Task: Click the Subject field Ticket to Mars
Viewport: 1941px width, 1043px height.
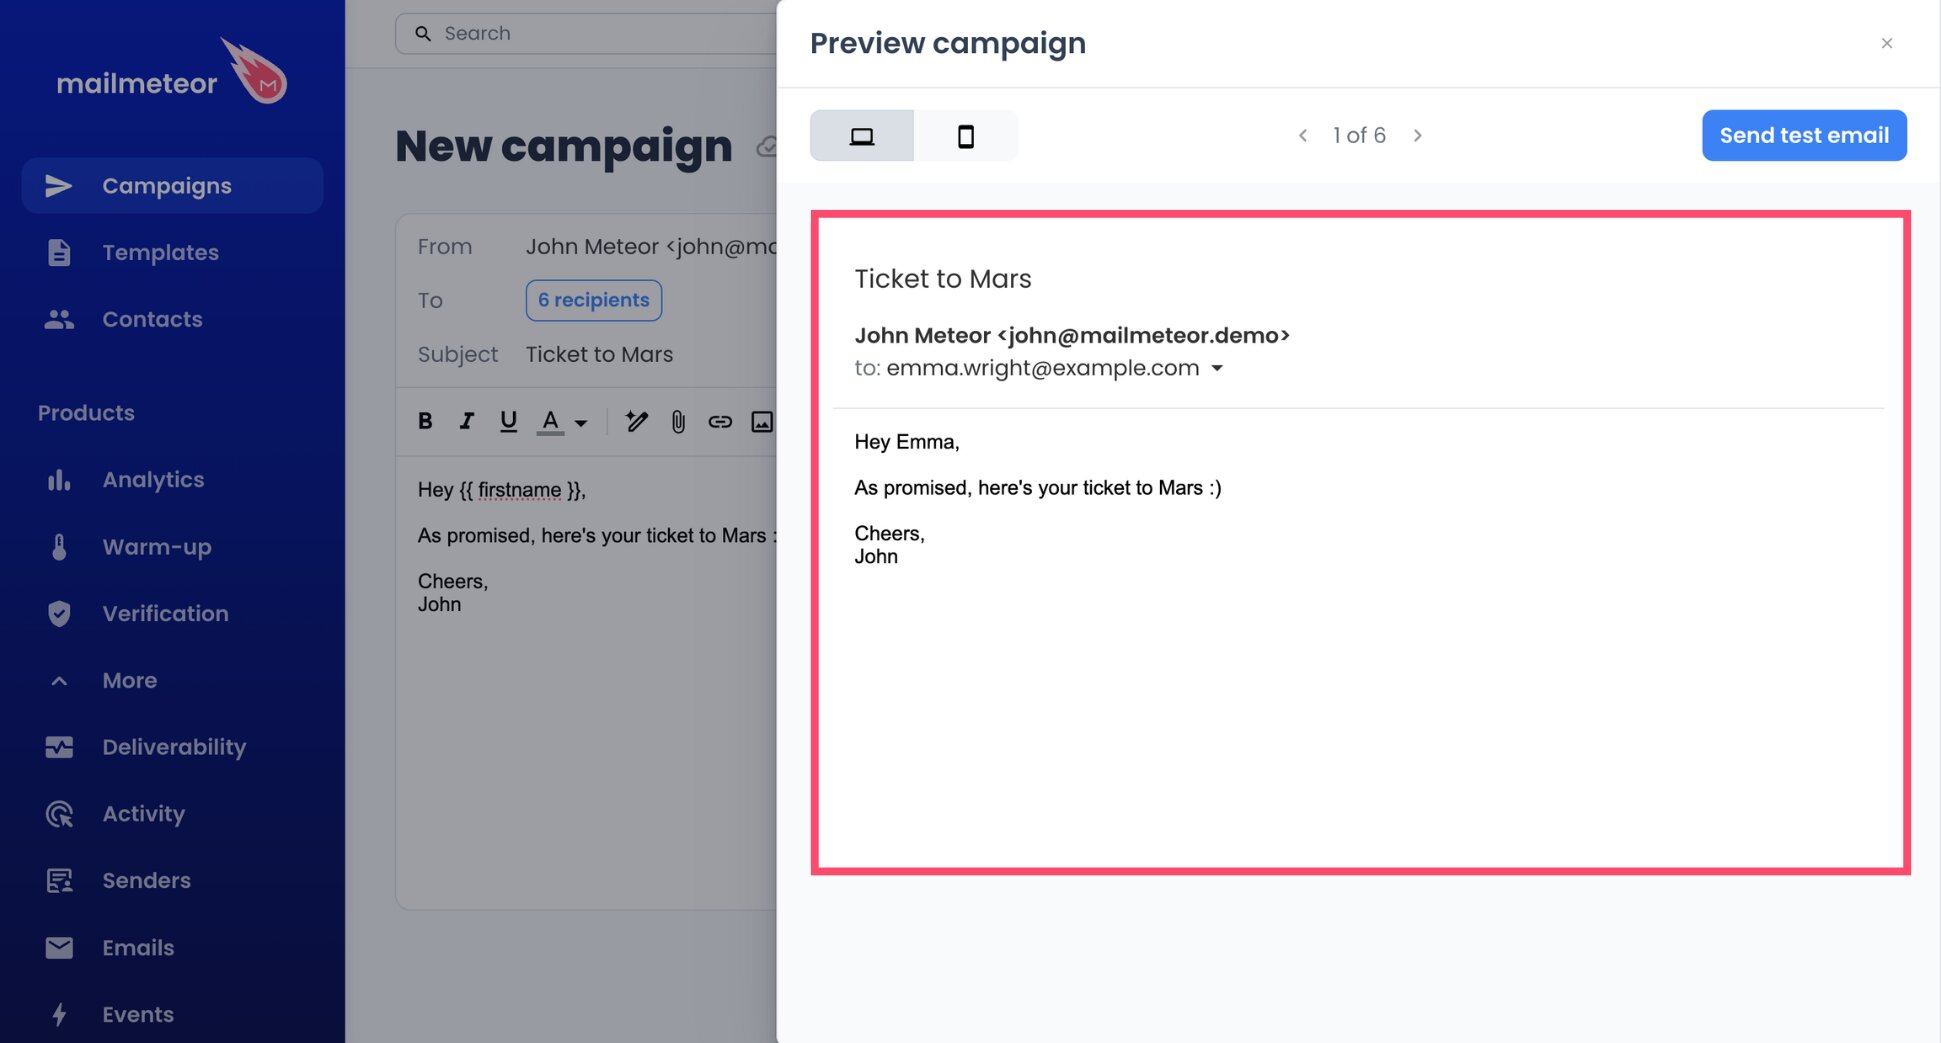Action: 600,354
